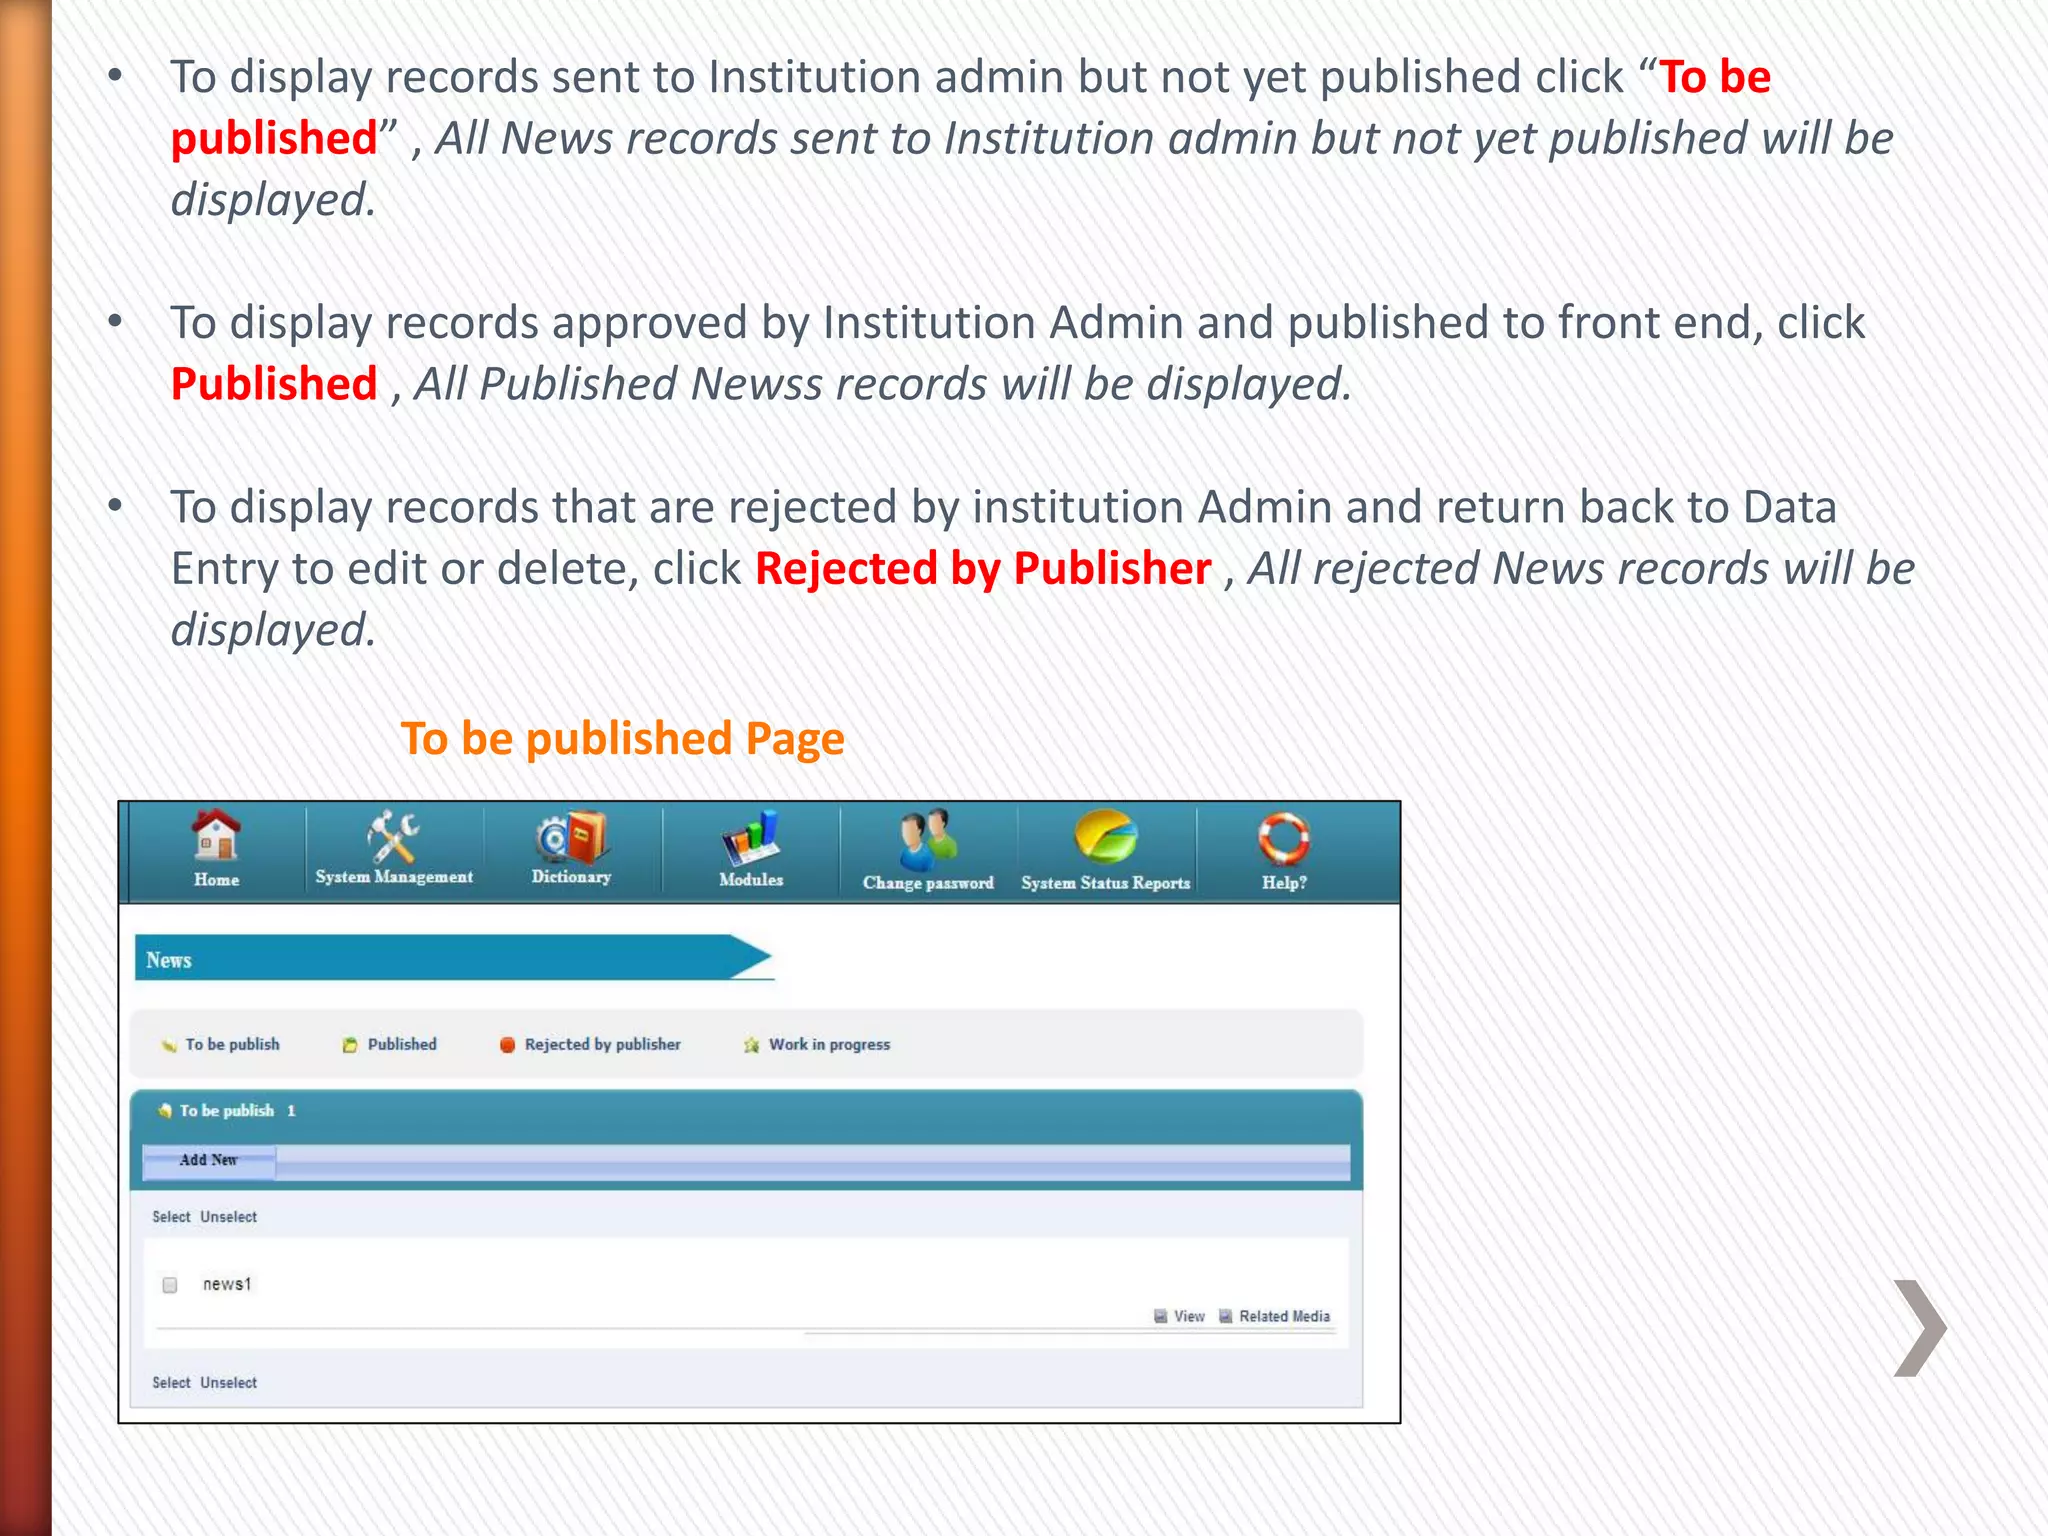The height and width of the screenshot is (1536, 2048).
Task: Open Related Media for news1
Action: 1283,1316
